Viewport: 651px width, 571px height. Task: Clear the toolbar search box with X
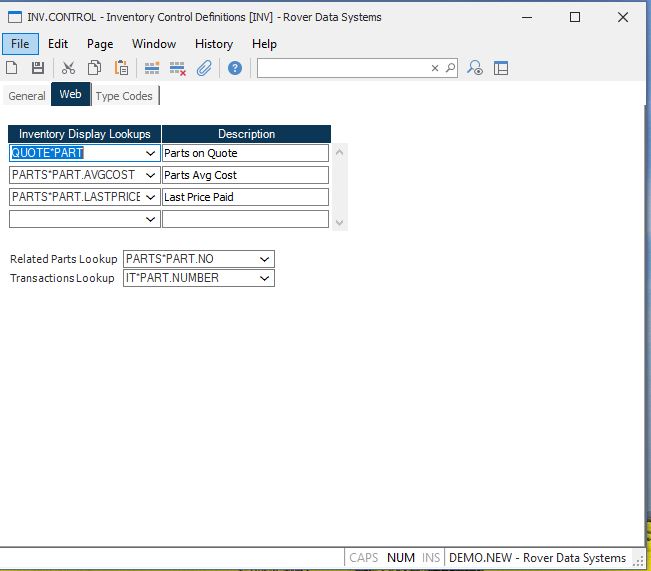[x=435, y=68]
